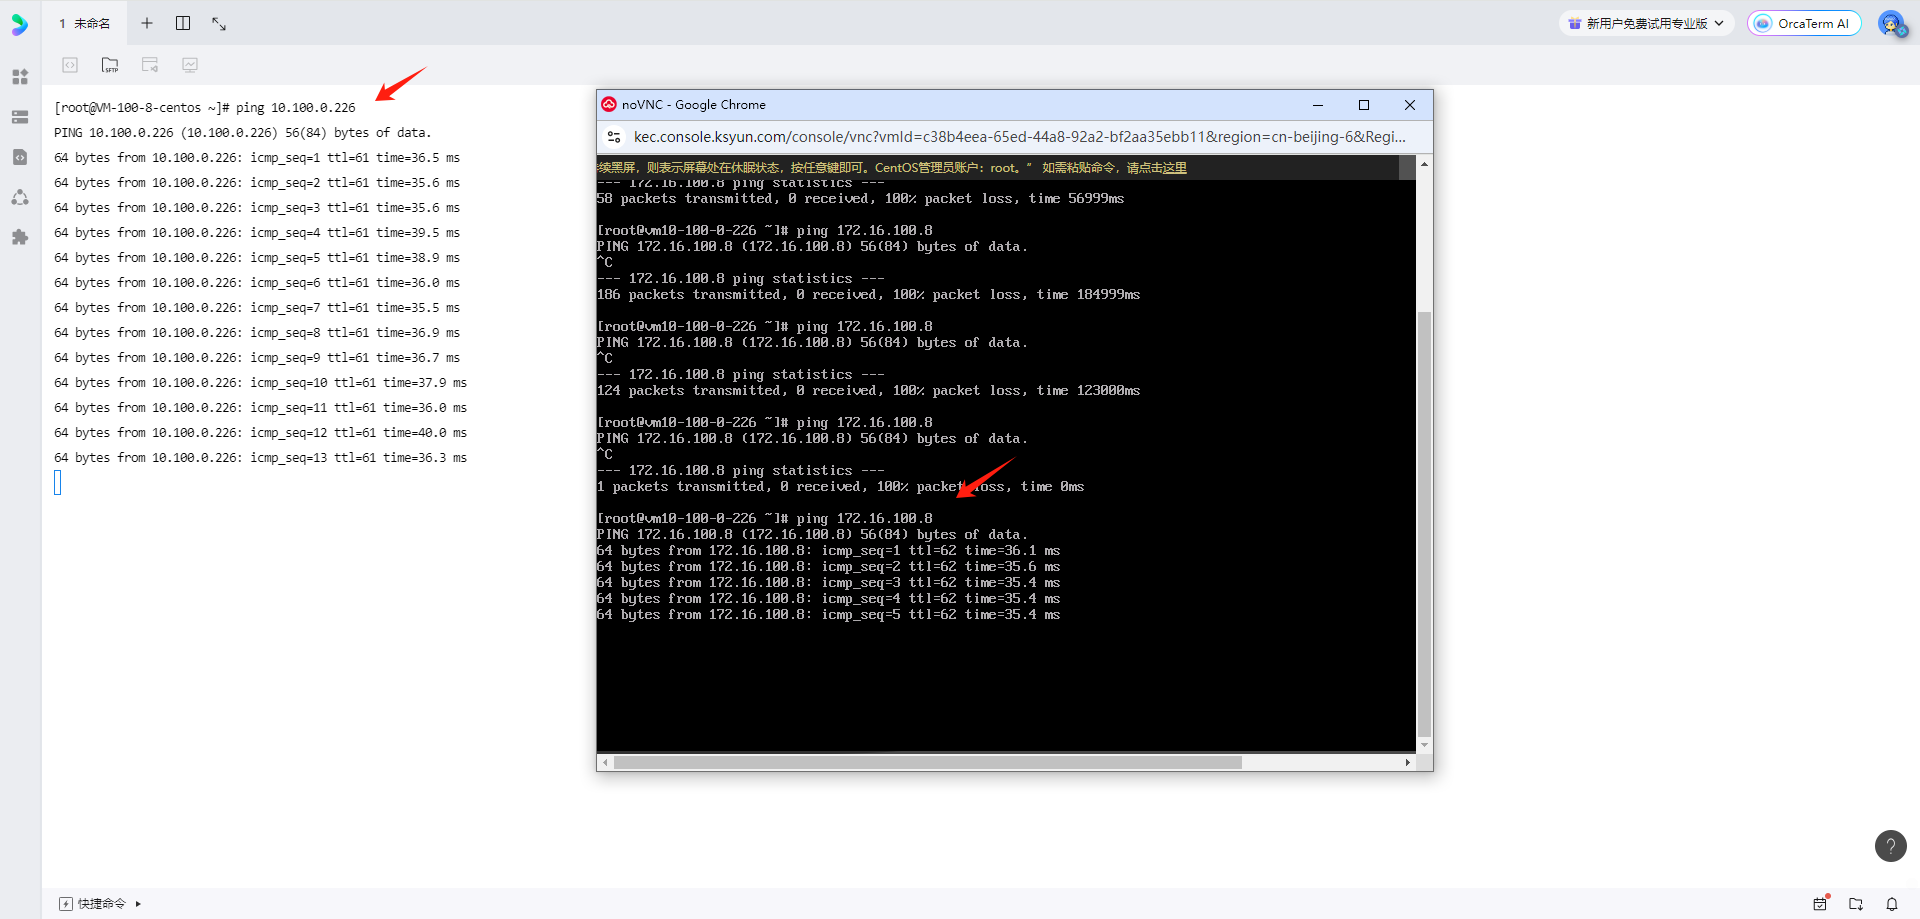Click the 'ping 10.100.0.226' command line
The width and height of the screenshot is (1920, 919).
pyautogui.click(x=205, y=108)
